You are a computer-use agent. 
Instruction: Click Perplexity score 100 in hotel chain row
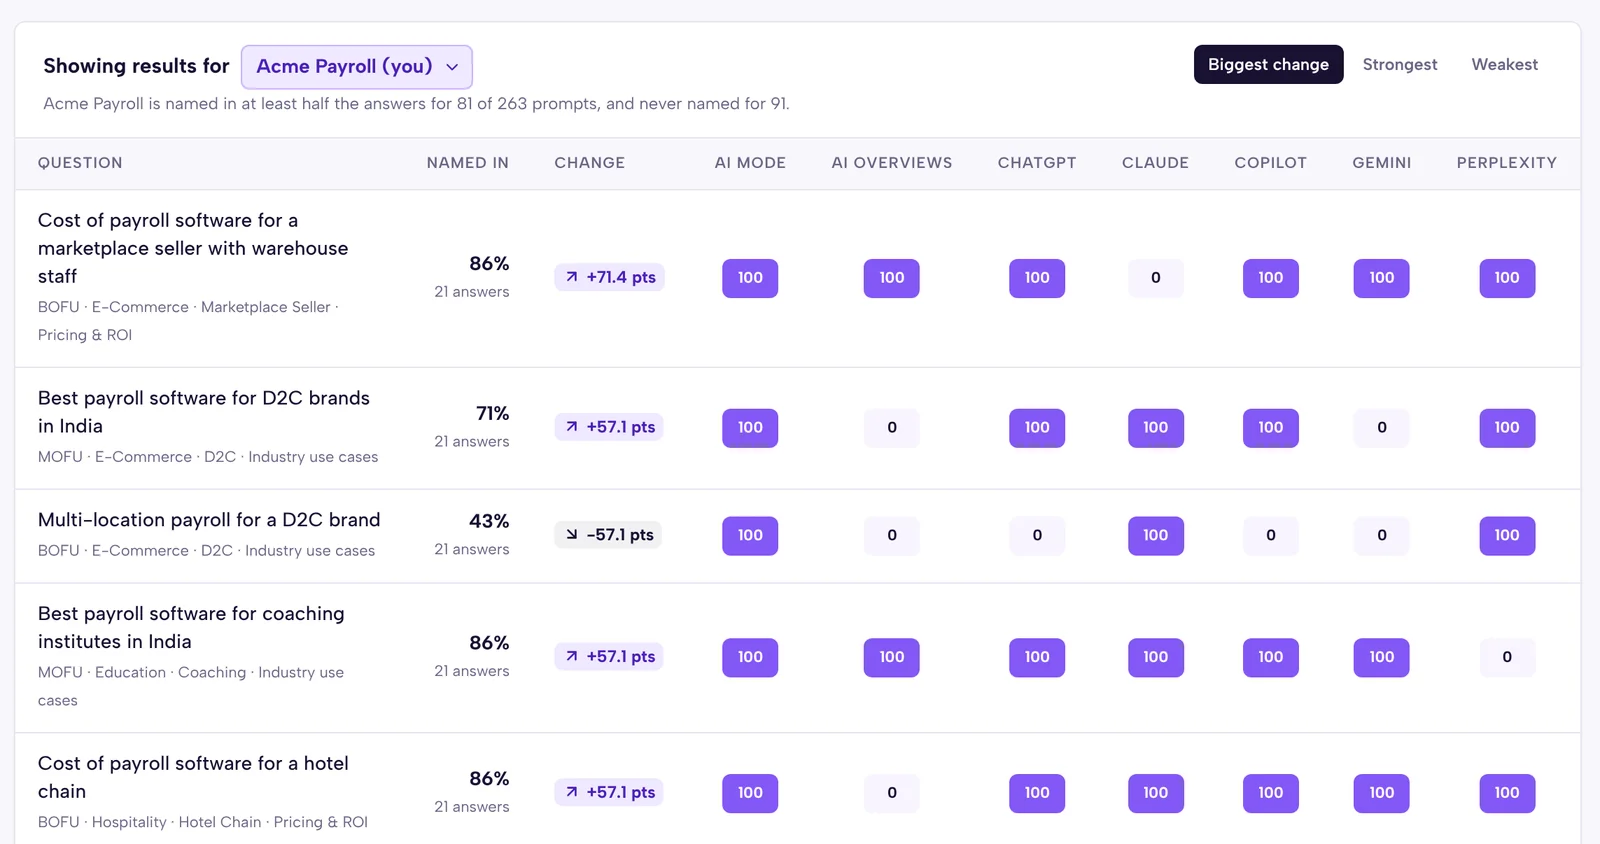point(1506,793)
